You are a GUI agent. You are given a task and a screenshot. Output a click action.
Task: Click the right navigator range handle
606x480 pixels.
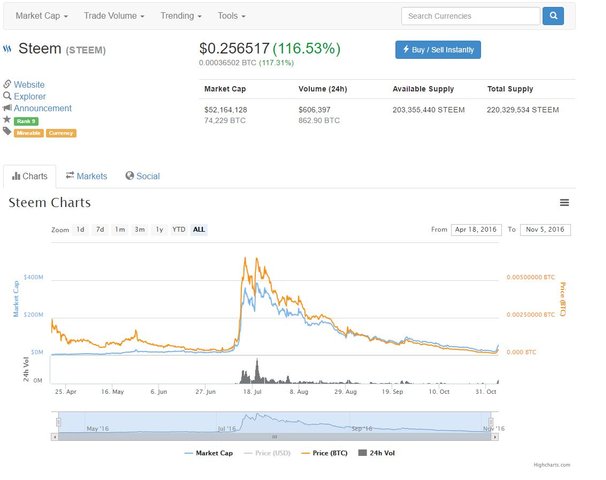point(491,422)
